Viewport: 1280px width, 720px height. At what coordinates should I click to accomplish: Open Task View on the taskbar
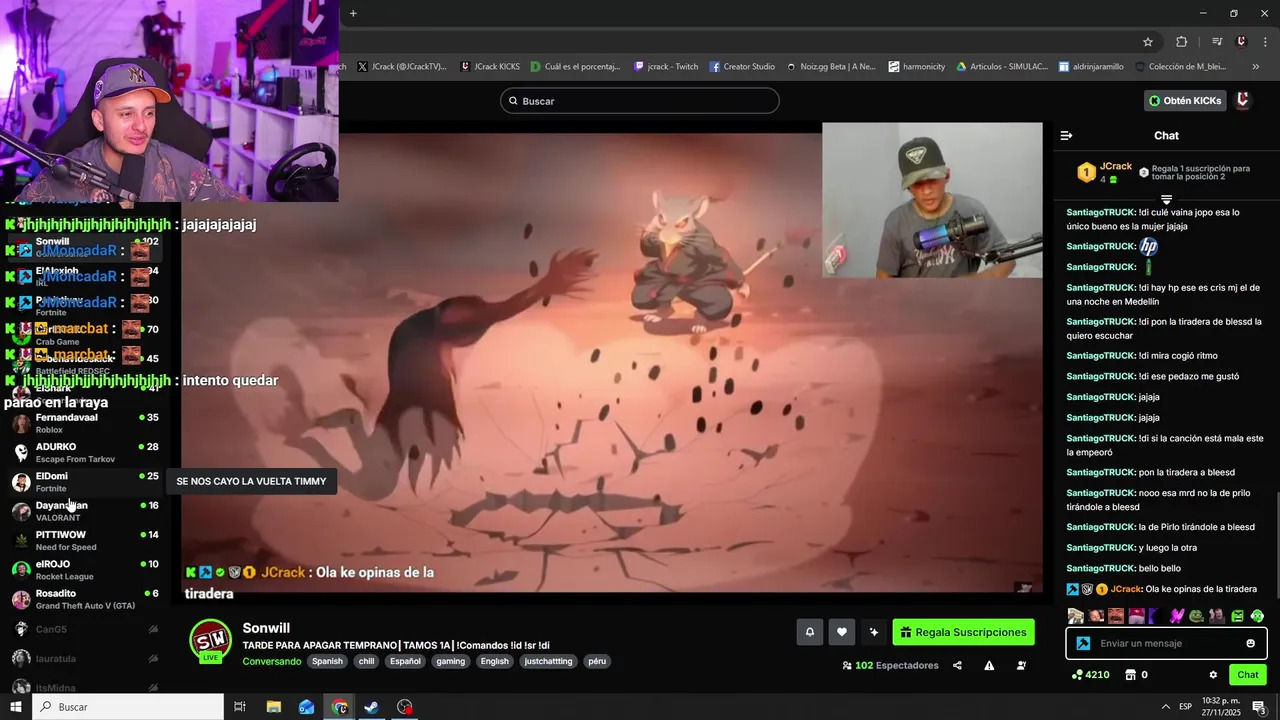pyautogui.click(x=240, y=707)
